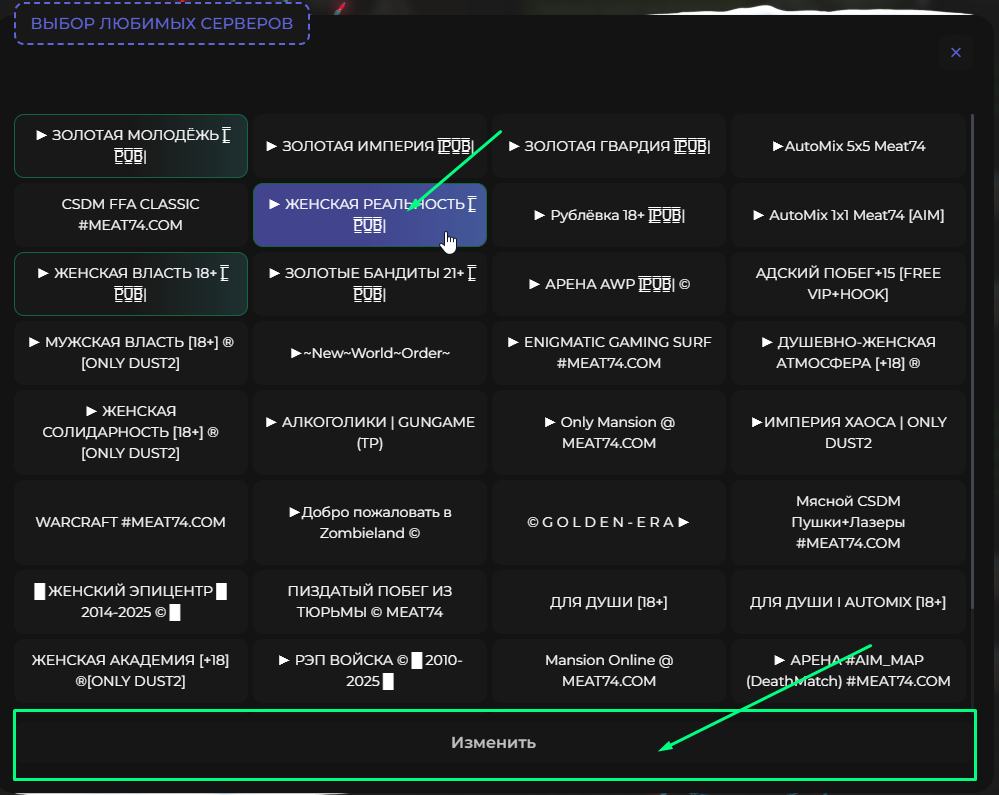Select the ЗОЛОТЫЕ БАНДИТЫ 21+ server
The width and height of the screenshot is (999, 795).
(369, 283)
